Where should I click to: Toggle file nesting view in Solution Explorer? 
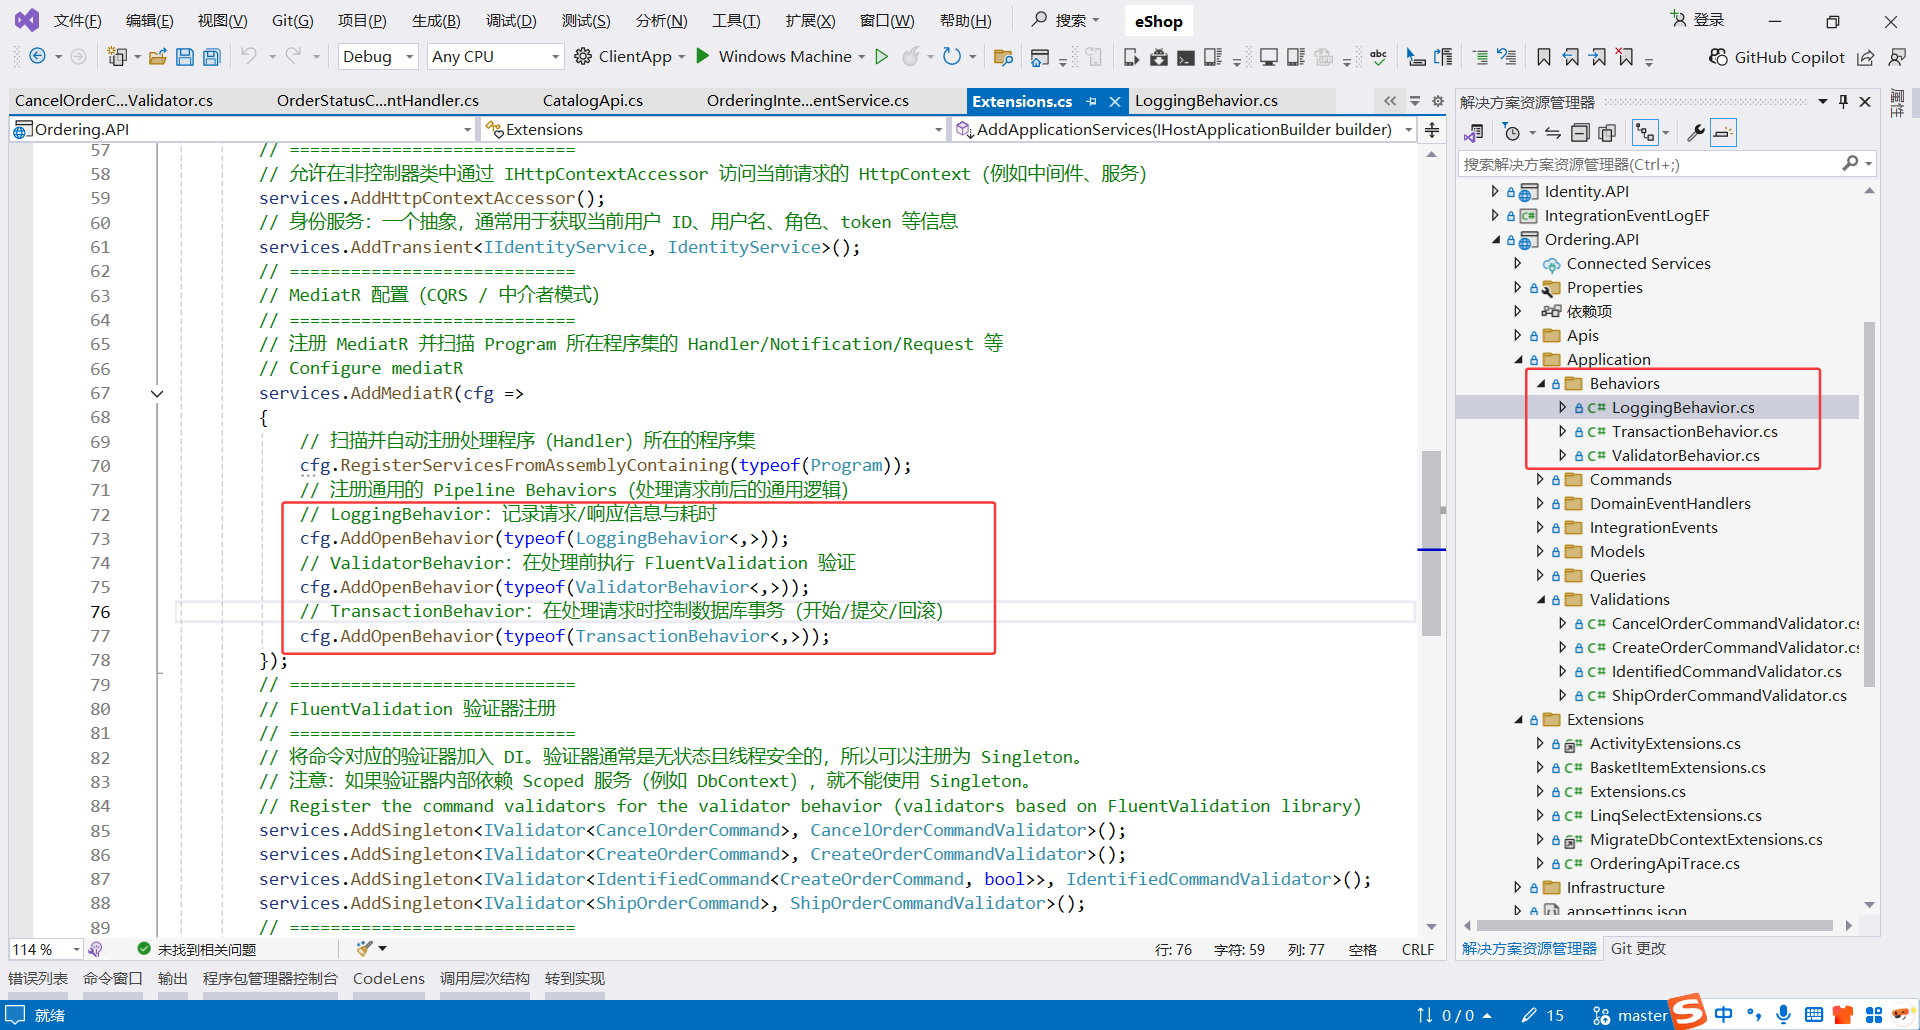1645,133
